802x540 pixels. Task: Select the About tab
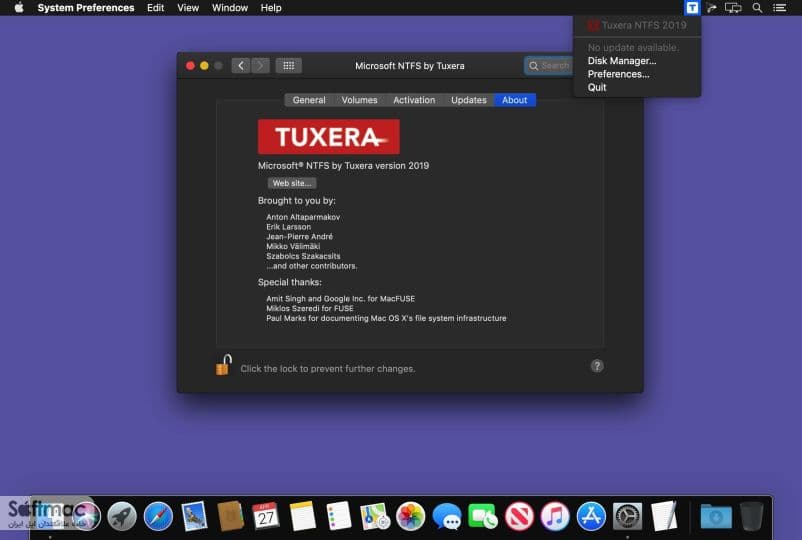point(515,100)
